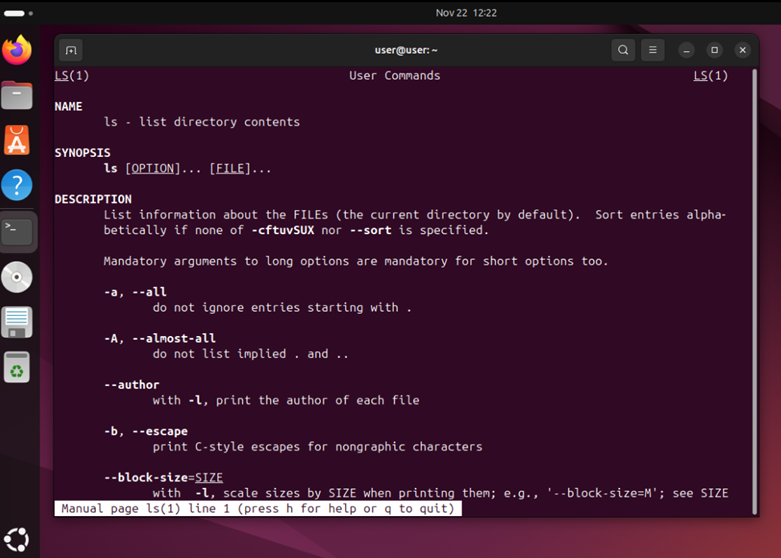Minimize the terminal window
This screenshot has height=558, width=781.
[x=686, y=50]
